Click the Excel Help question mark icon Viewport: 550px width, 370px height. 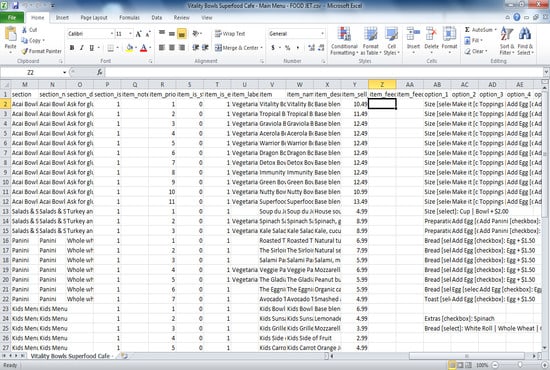click(x=517, y=17)
